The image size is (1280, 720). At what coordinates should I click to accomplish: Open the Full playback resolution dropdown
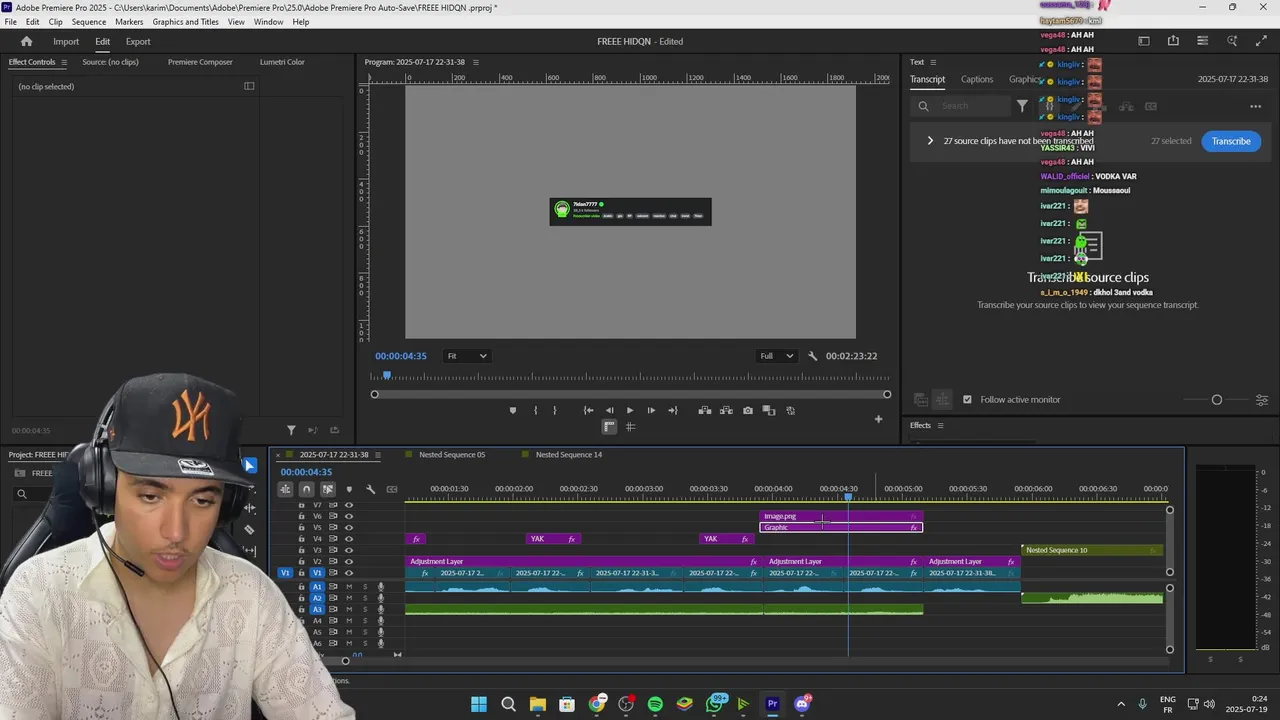pyautogui.click(x=776, y=356)
